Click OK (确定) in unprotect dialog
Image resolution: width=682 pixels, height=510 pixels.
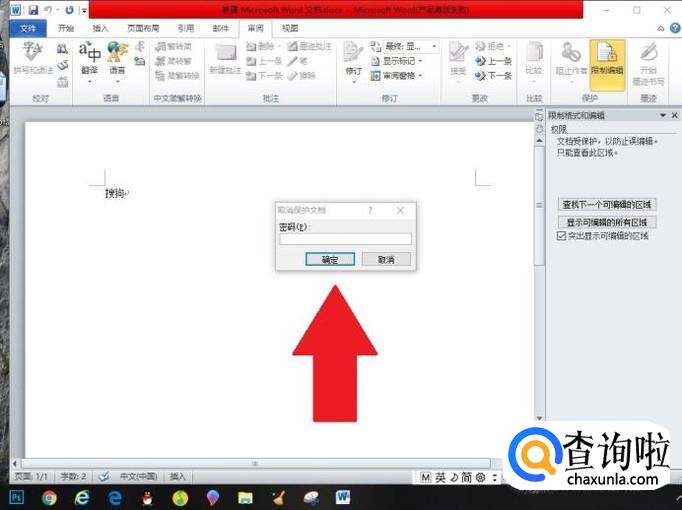tap(330, 260)
